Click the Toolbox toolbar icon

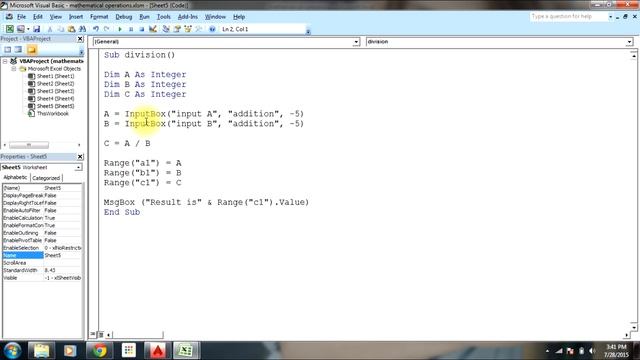pyautogui.click(x=199, y=29)
